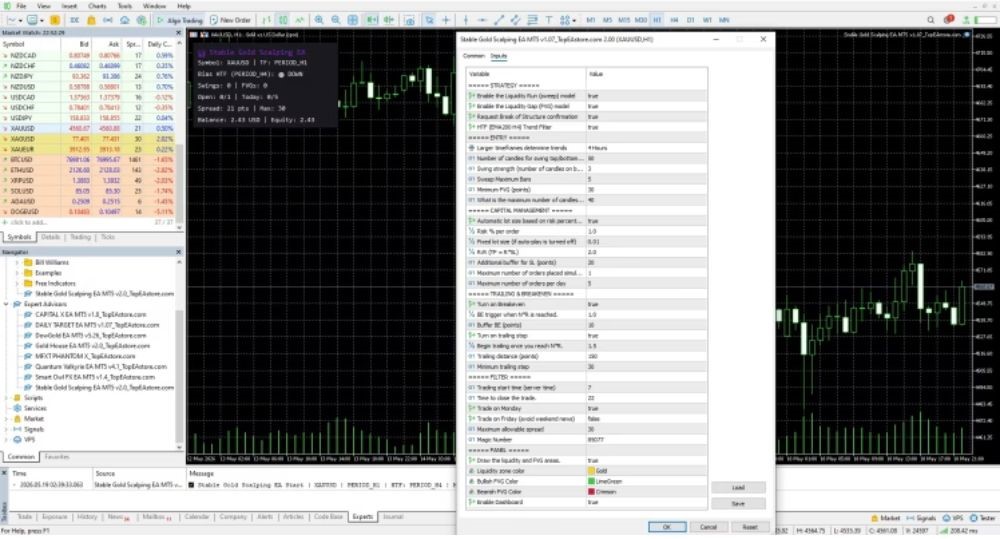The height and width of the screenshot is (539, 1000).
Task: Toggle Enable the Liquidity Run model value
Action: pos(646,96)
